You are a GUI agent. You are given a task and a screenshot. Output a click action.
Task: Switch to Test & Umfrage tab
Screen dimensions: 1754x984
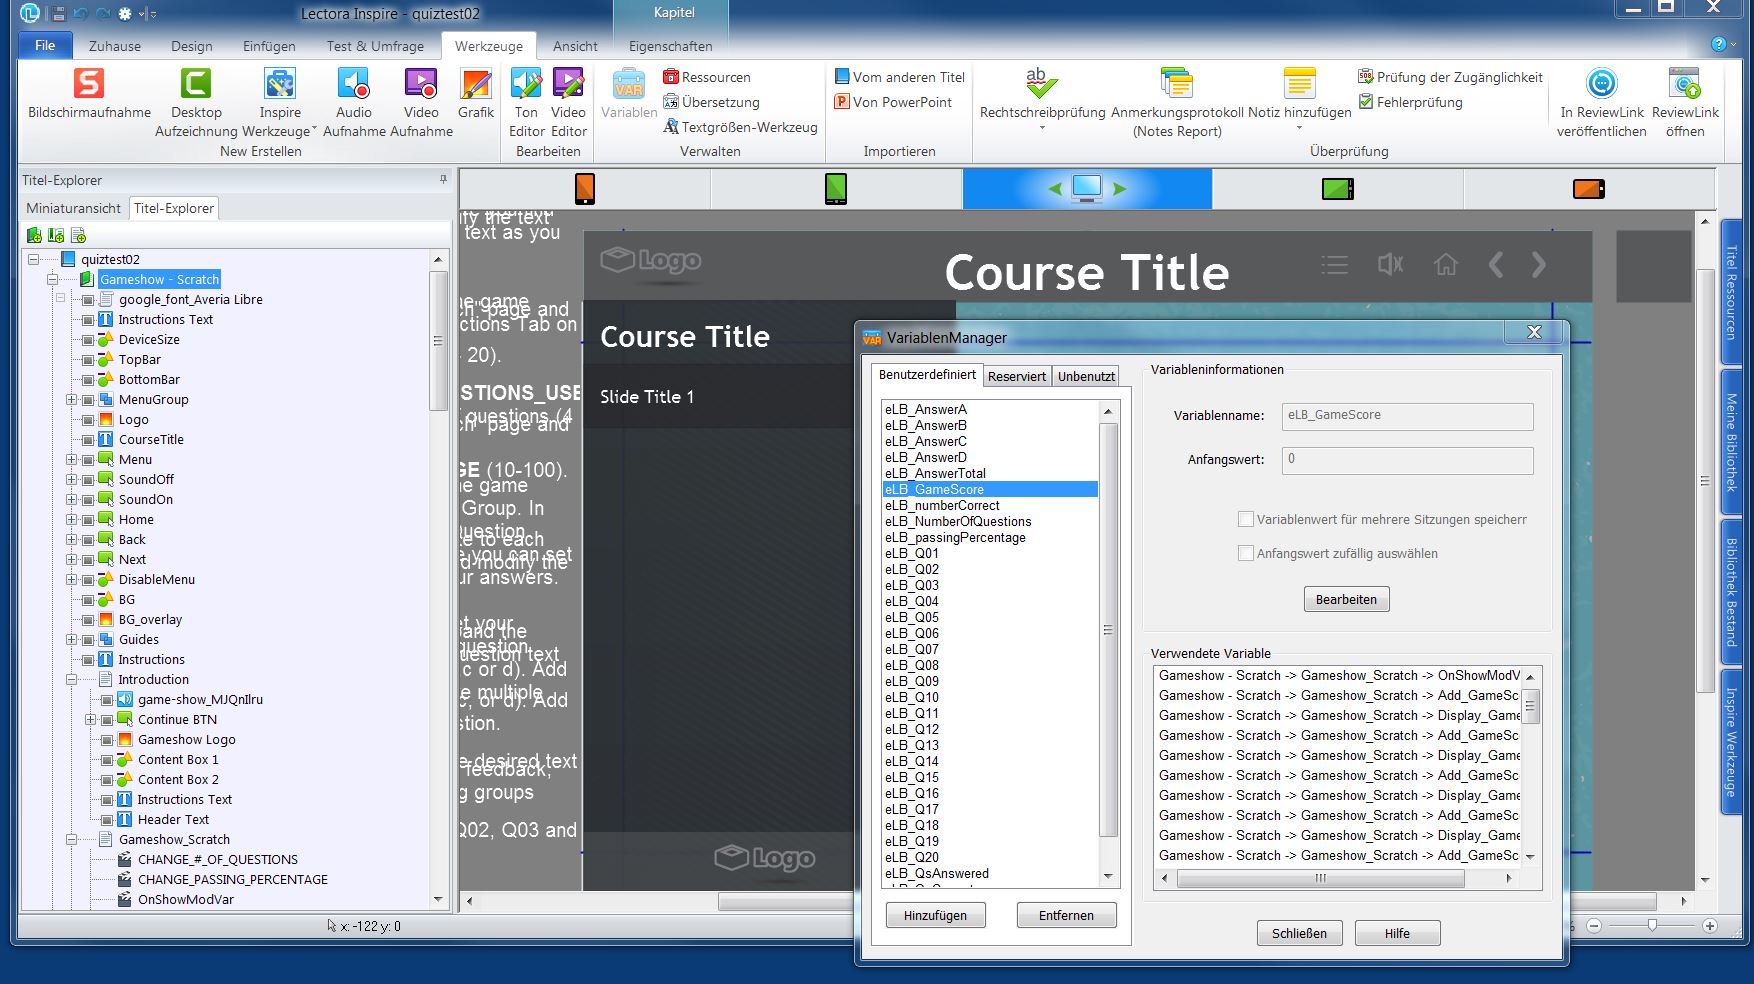point(375,46)
